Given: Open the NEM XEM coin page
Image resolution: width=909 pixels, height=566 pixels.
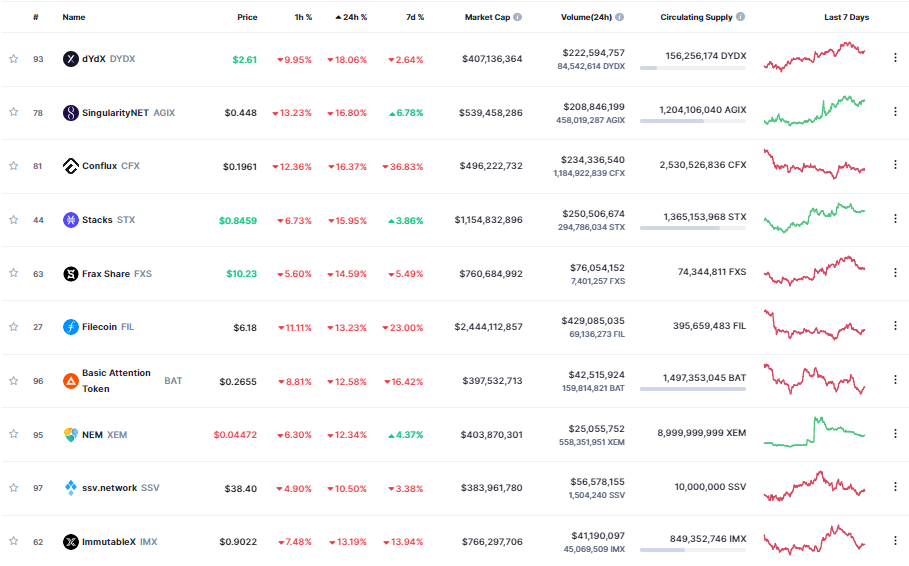Looking at the screenshot, I should [x=104, y=434].
